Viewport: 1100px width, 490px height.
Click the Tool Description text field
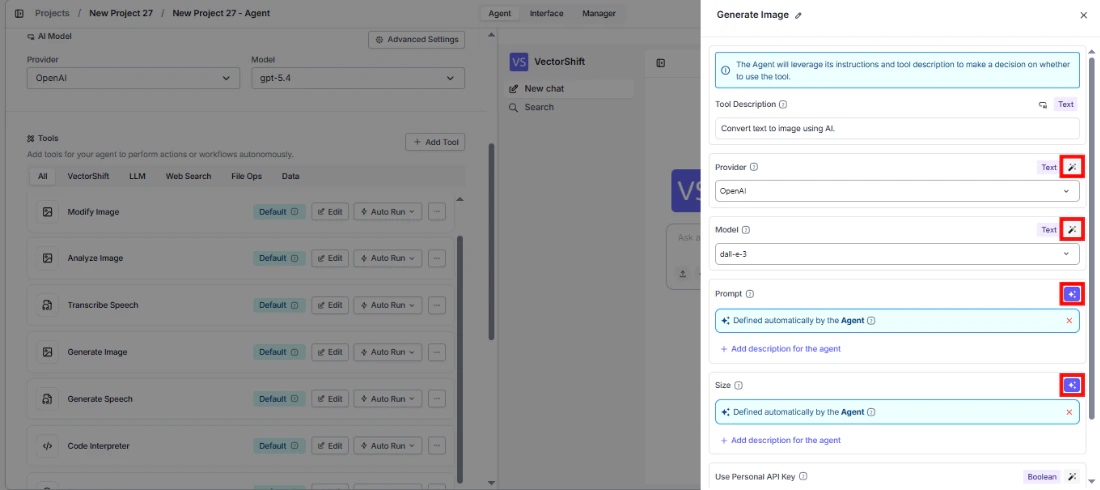click(x=897, y=128)
